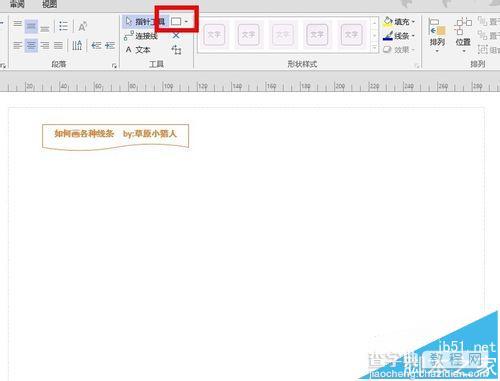500x381 pixels.
Task: Open Shape Styles (形状样式) dialog launcher
Action: tap(417, 66)
